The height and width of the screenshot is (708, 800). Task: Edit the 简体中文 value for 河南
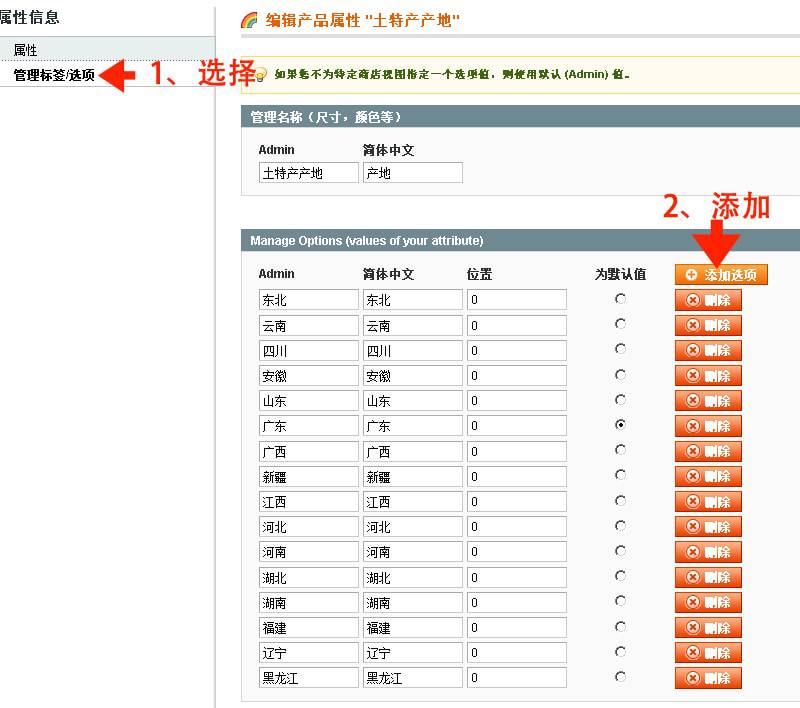click(x=412, y=552)
